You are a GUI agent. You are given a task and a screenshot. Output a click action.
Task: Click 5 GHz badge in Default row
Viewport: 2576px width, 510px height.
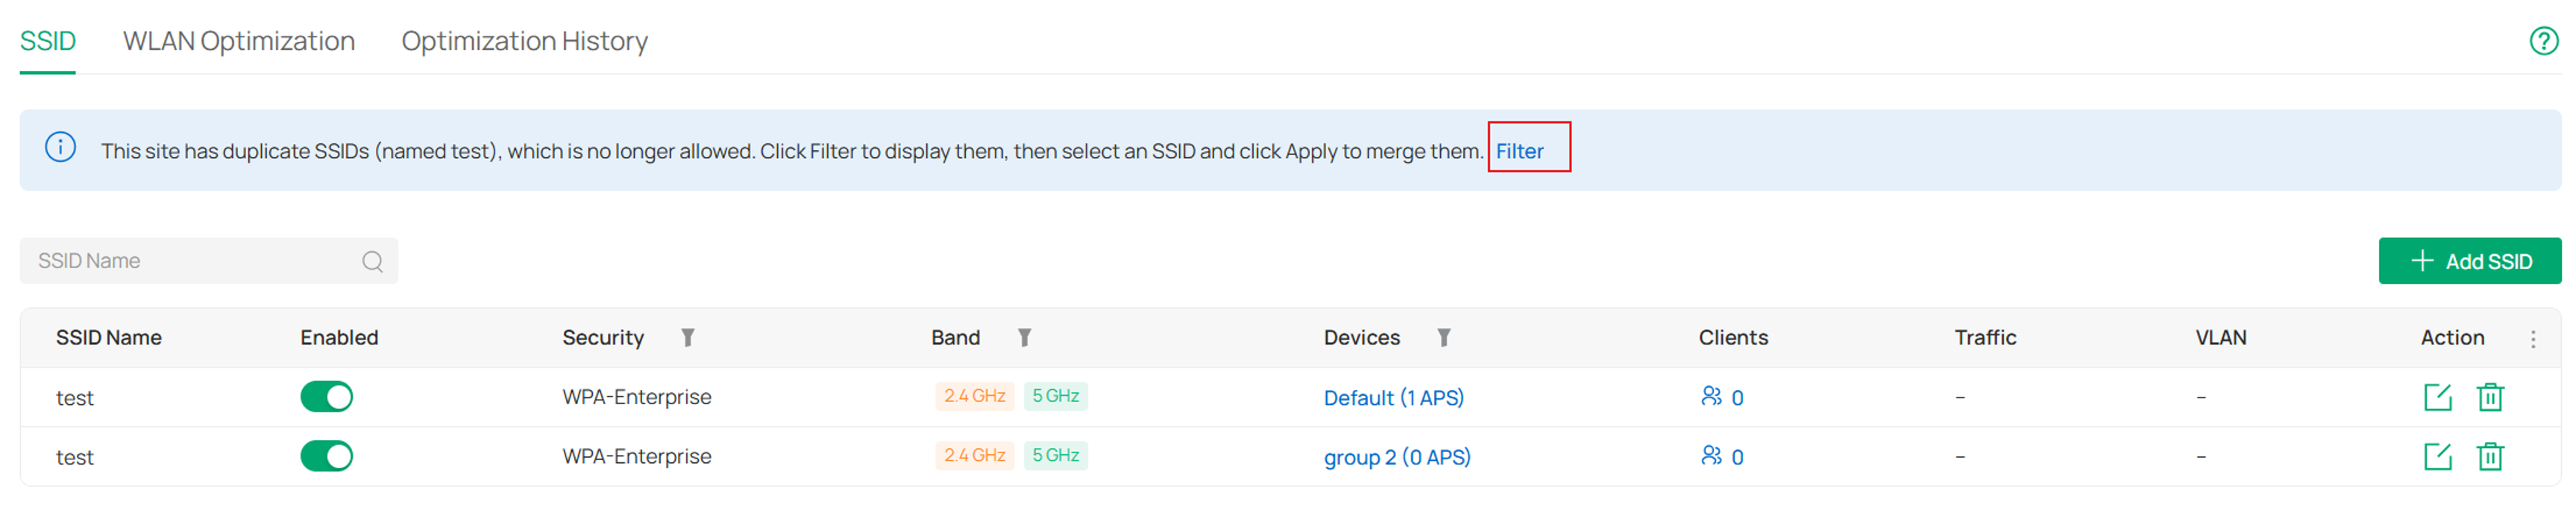1055,396
